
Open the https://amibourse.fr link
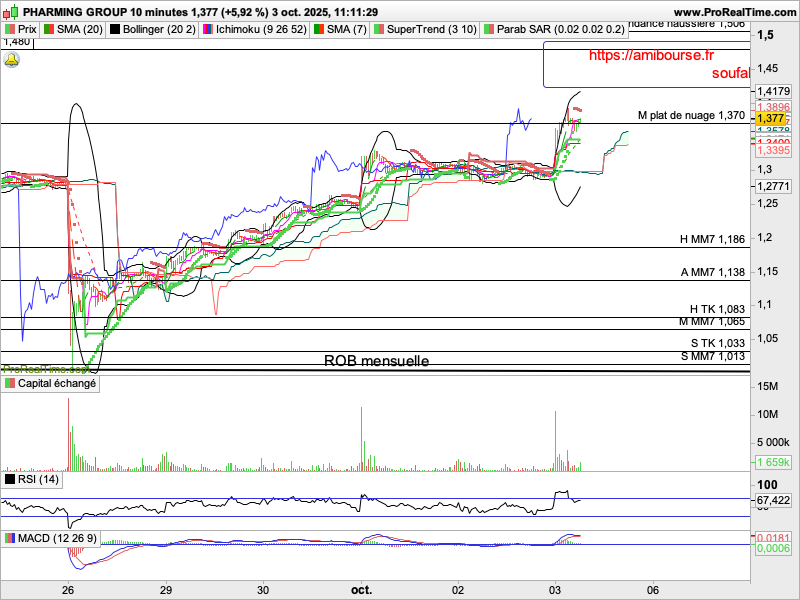click(652, 55)
